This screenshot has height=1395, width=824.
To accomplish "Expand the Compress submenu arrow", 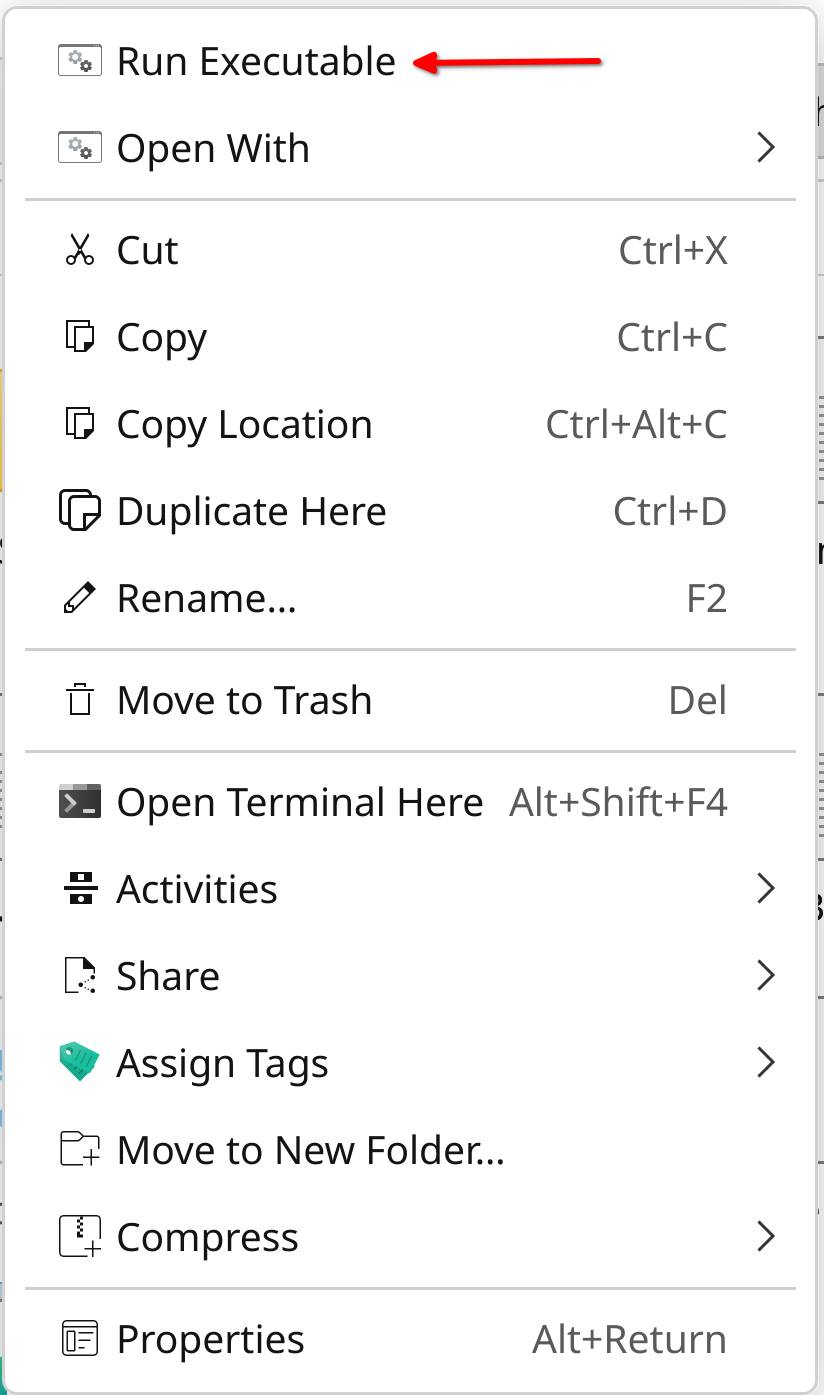I will [766, 1237].
